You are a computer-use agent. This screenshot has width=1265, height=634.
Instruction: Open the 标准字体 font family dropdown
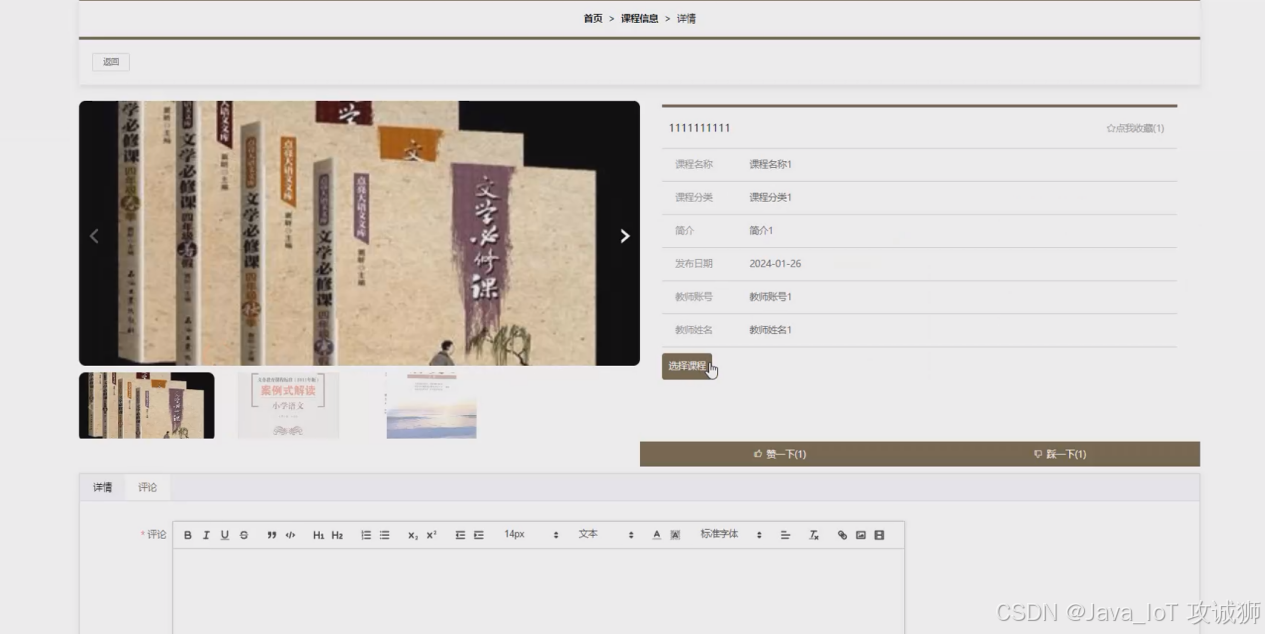pyautogui.click(x=731, y=535)
